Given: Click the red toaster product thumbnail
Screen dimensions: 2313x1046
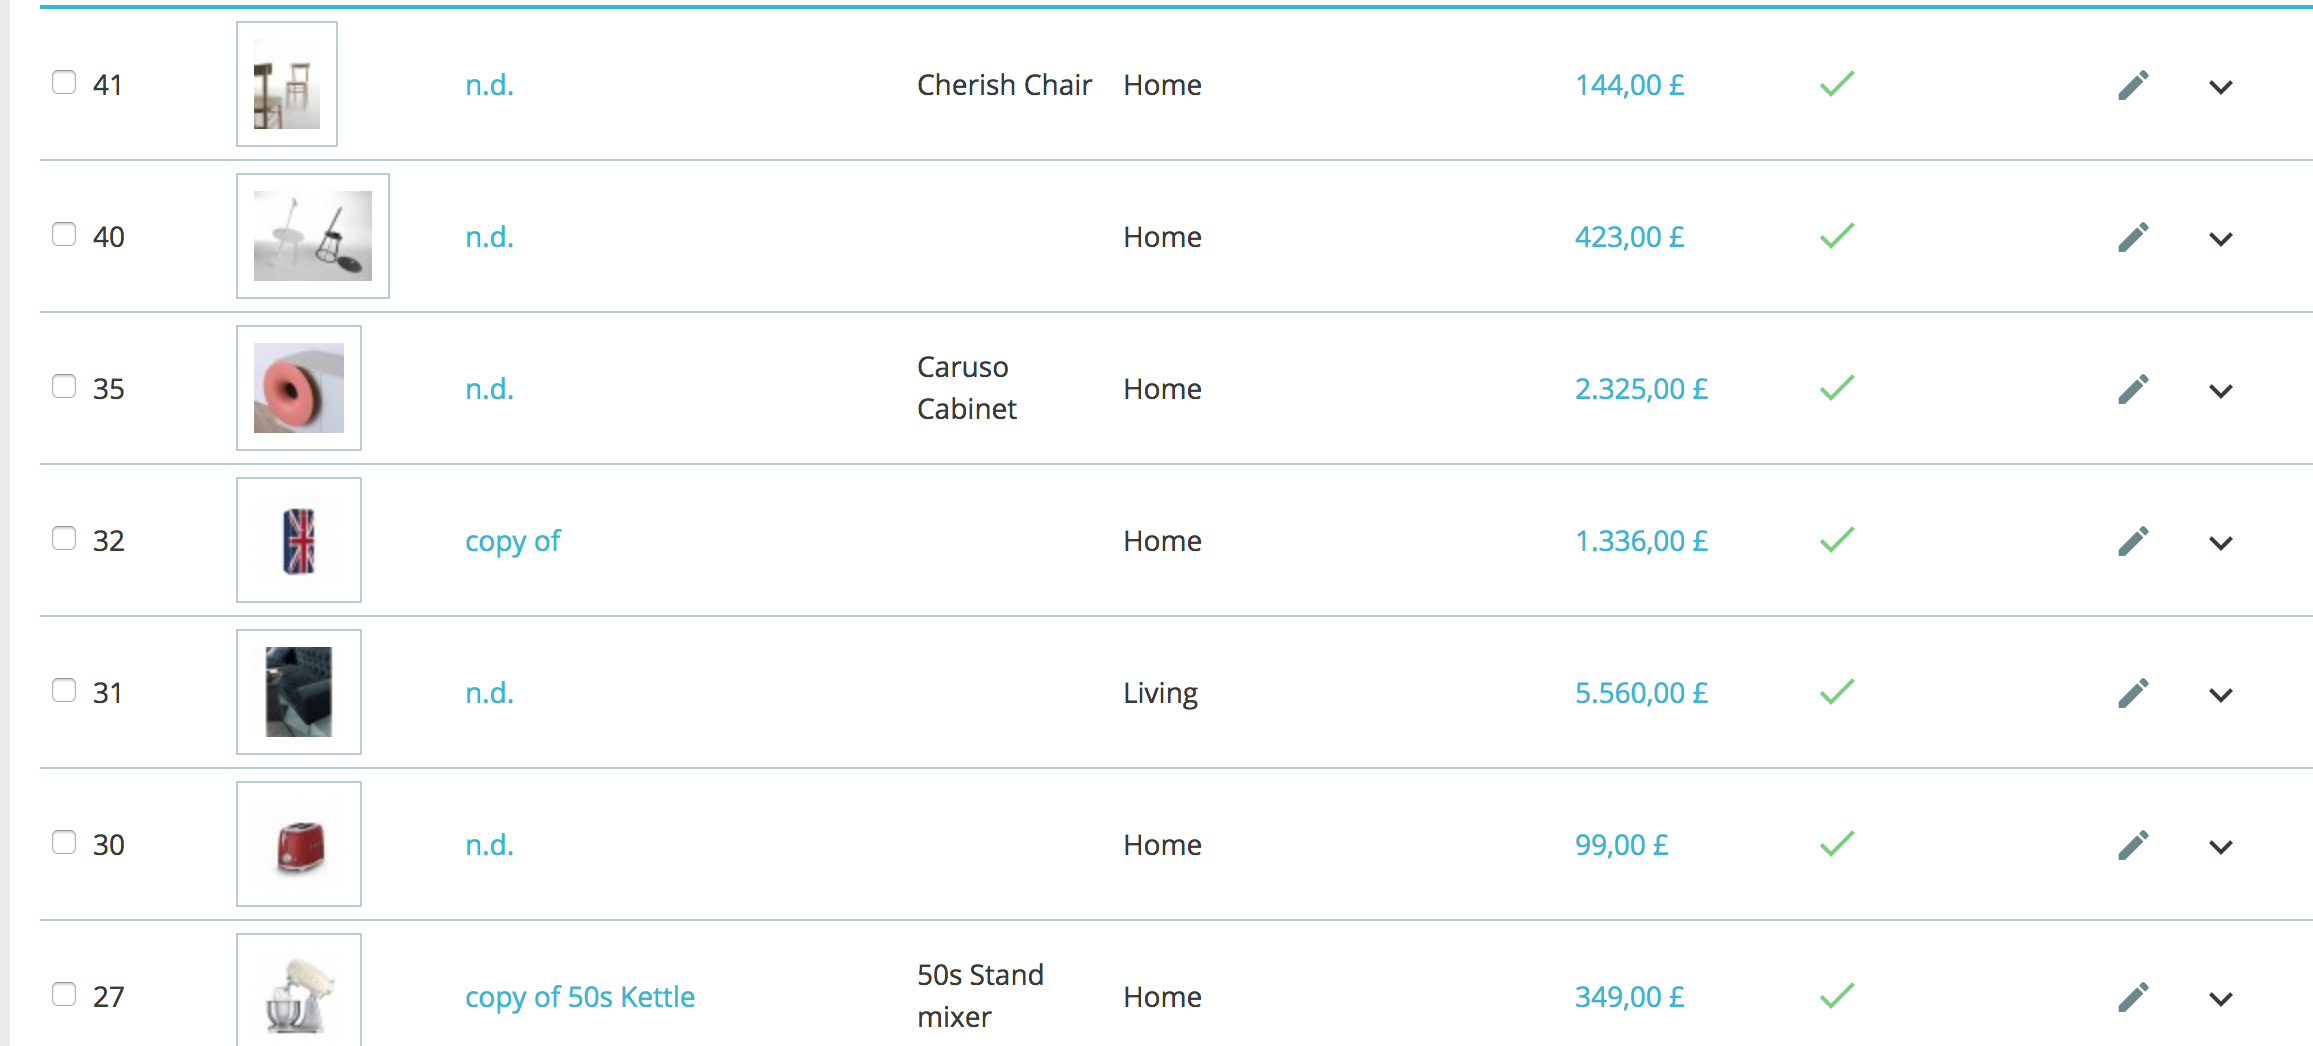Looking at the screenshot, I should tap(299, 844).
